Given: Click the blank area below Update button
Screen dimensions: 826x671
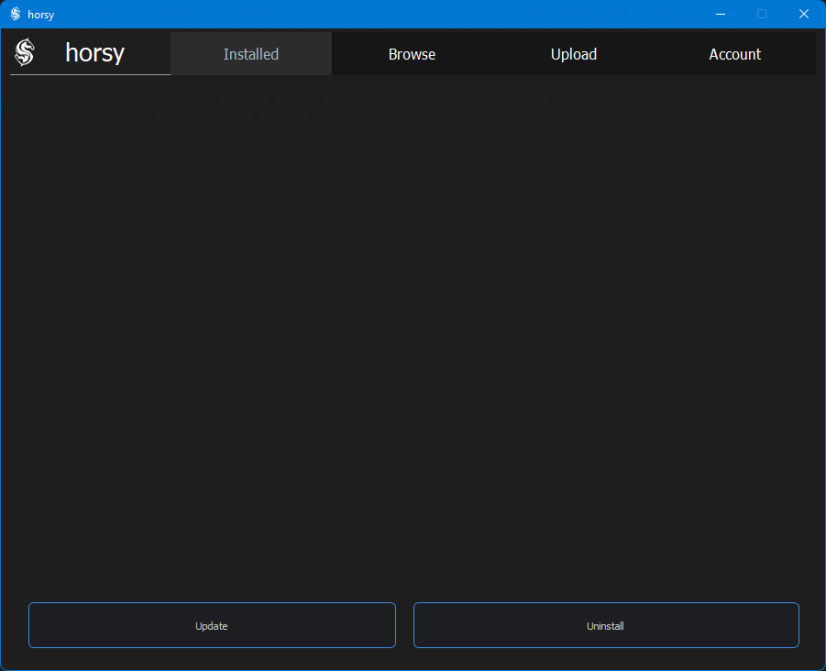Looking at the screenshot, I should [x=212, y=659].
